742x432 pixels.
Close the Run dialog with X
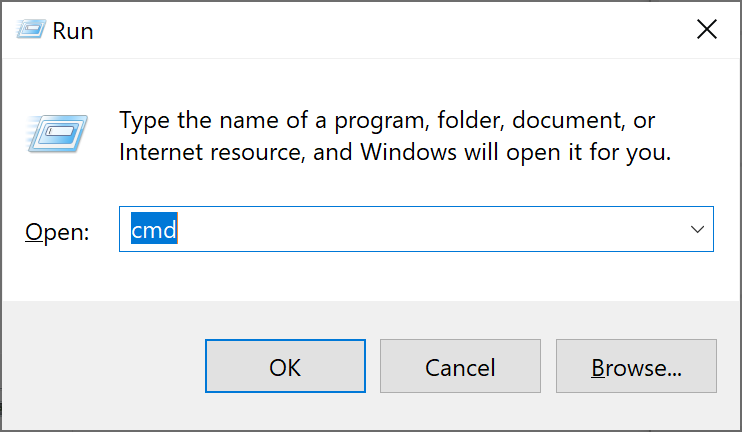coord(707,29)
